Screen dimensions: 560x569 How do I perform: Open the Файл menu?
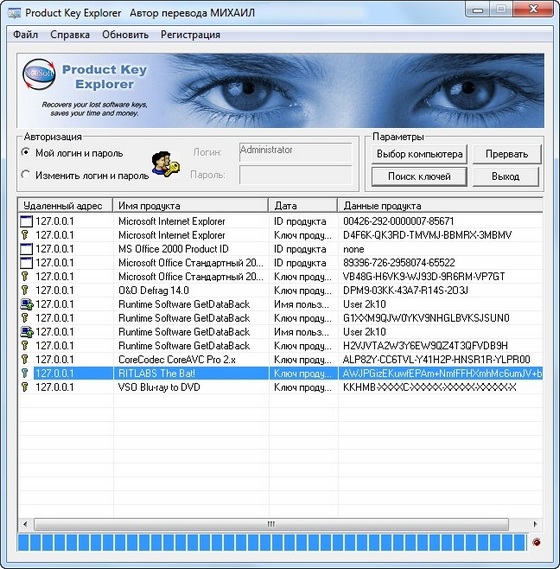25,35
